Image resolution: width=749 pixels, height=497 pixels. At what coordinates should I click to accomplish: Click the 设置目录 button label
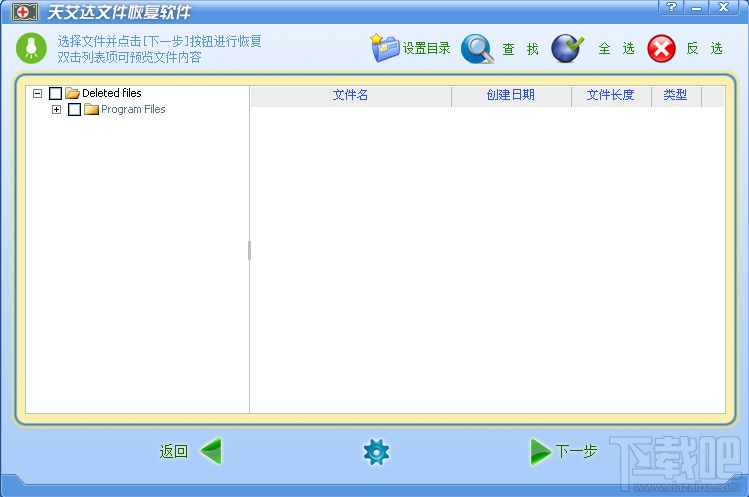[427, 48]
